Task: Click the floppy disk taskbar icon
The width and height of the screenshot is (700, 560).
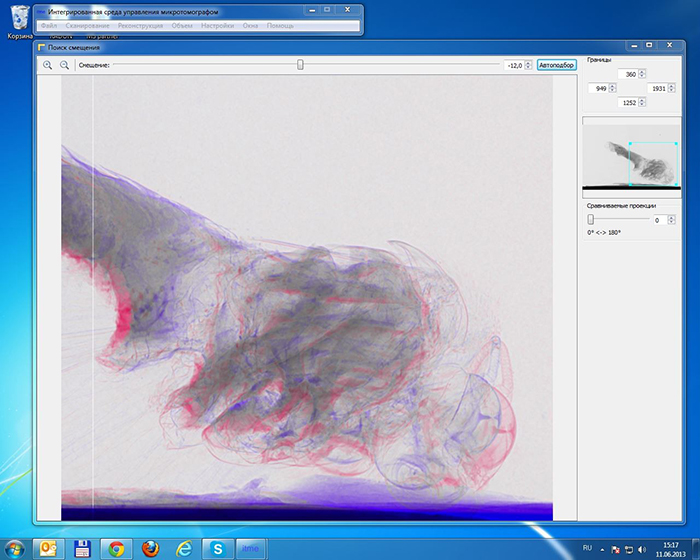Action: click(82, 548)
